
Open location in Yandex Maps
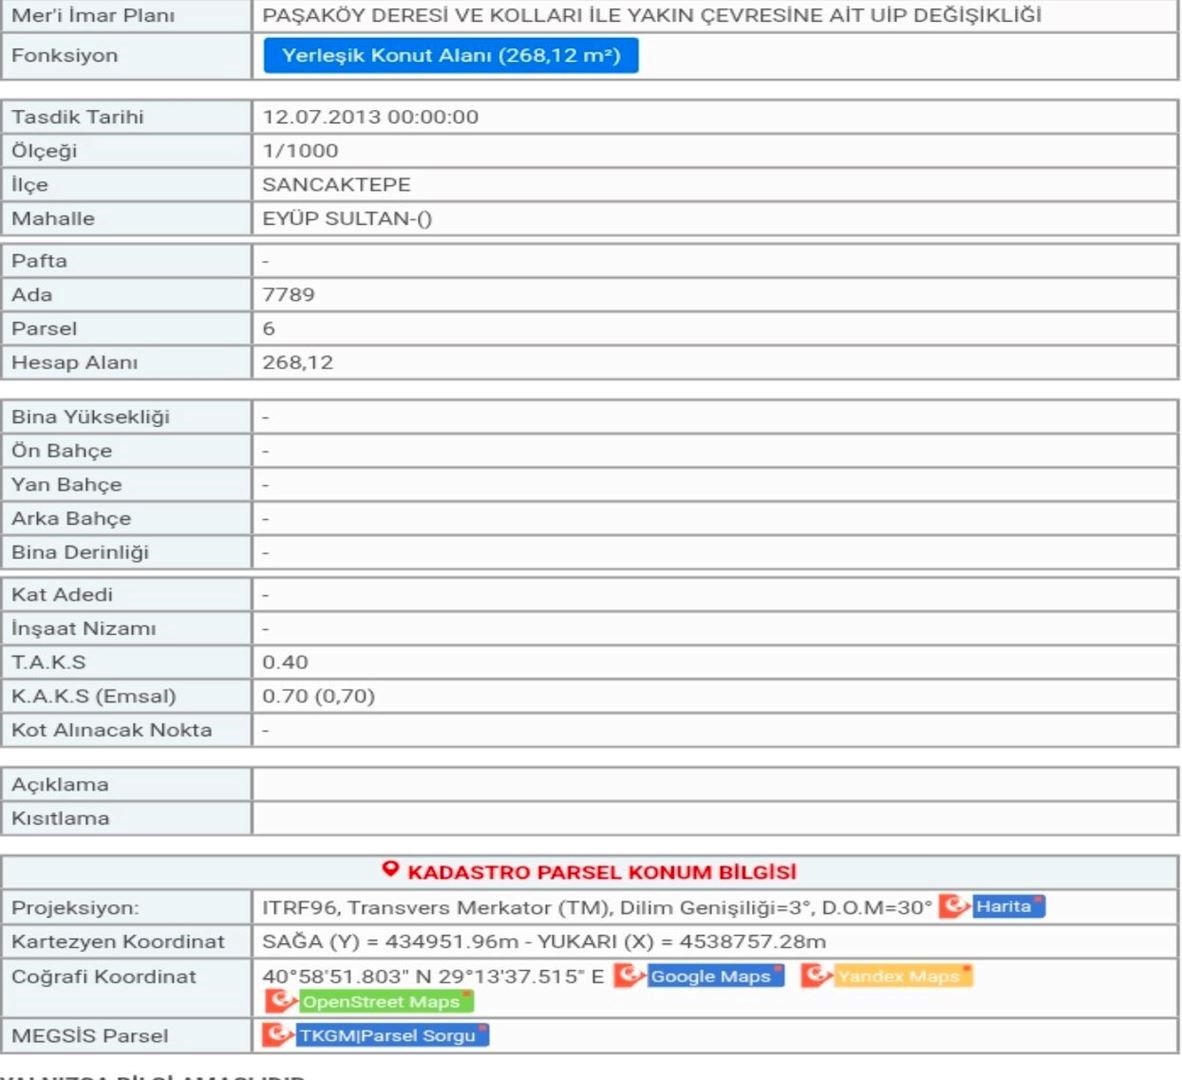click(901, 976)
